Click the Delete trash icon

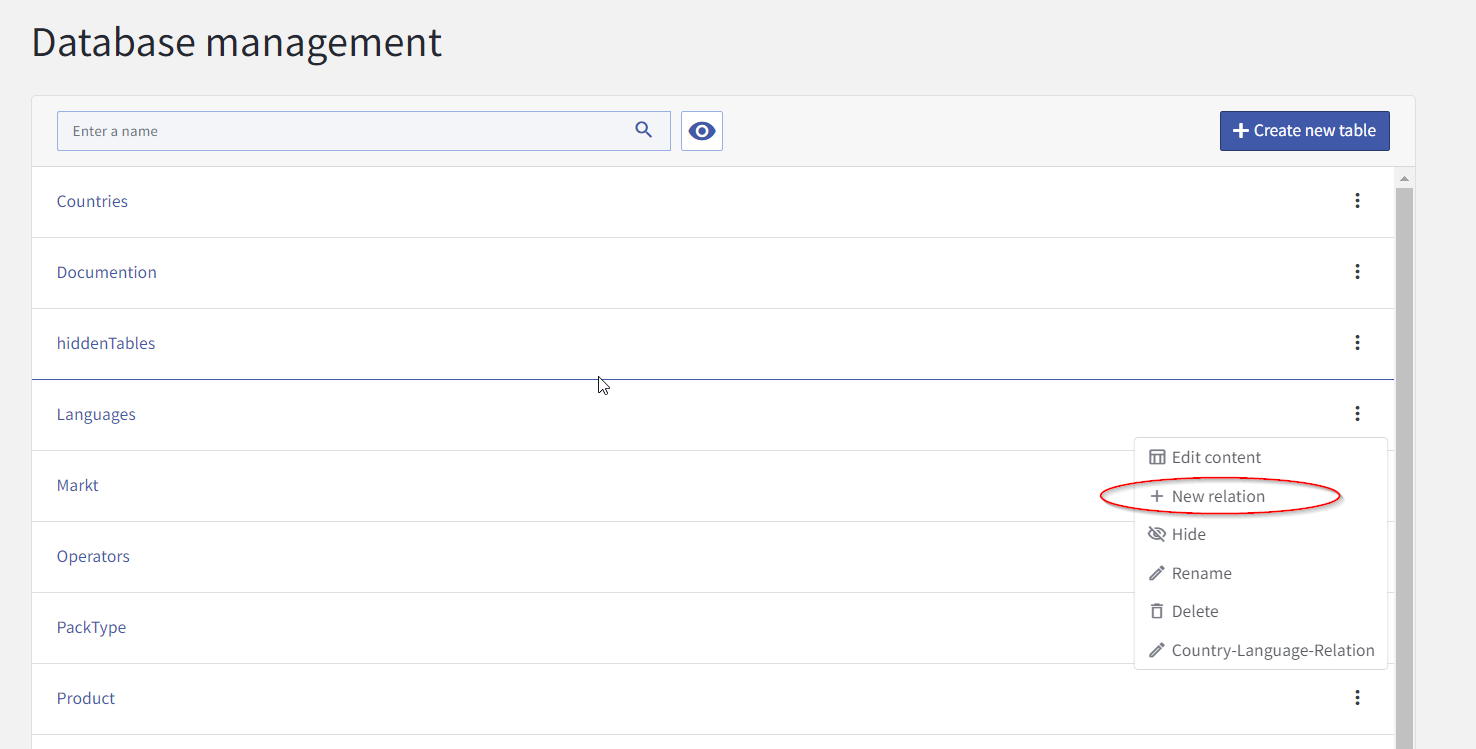click(x=1157, y=611)
